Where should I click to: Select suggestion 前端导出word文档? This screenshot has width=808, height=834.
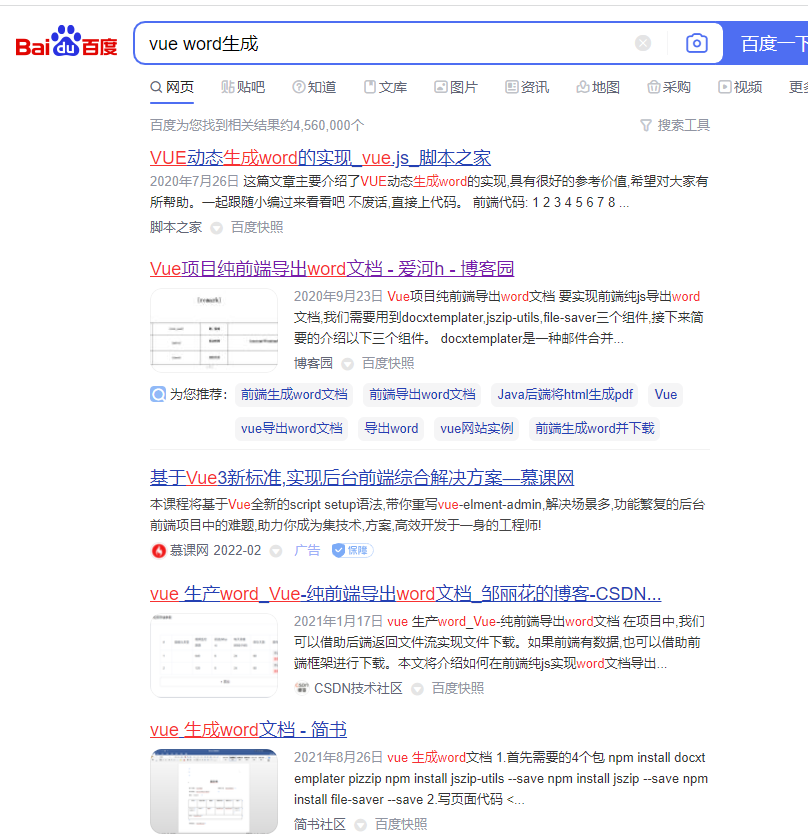pyautogui.click(x=422, y=395)
